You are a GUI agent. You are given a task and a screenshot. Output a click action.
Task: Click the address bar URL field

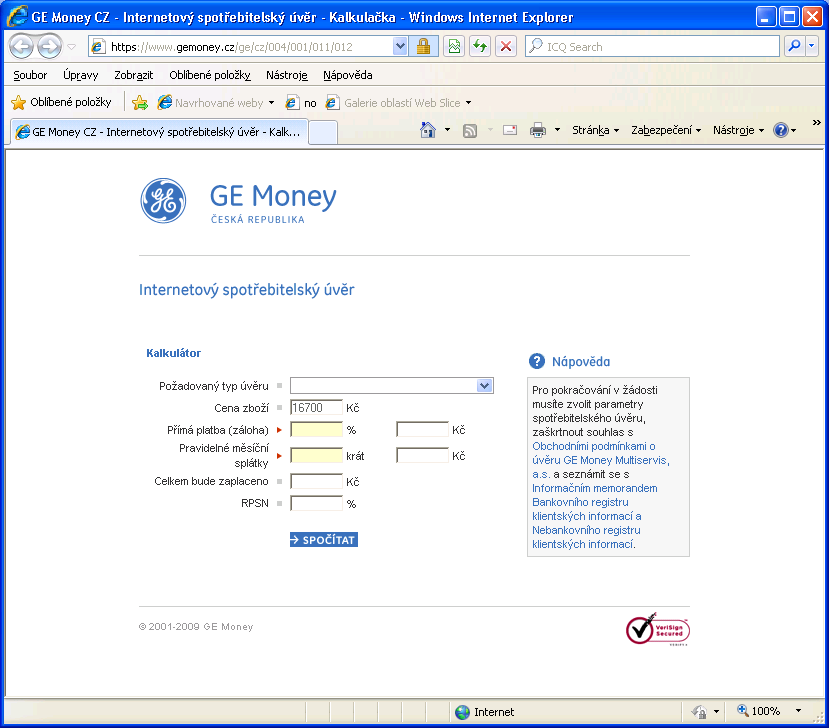(242, 47)
